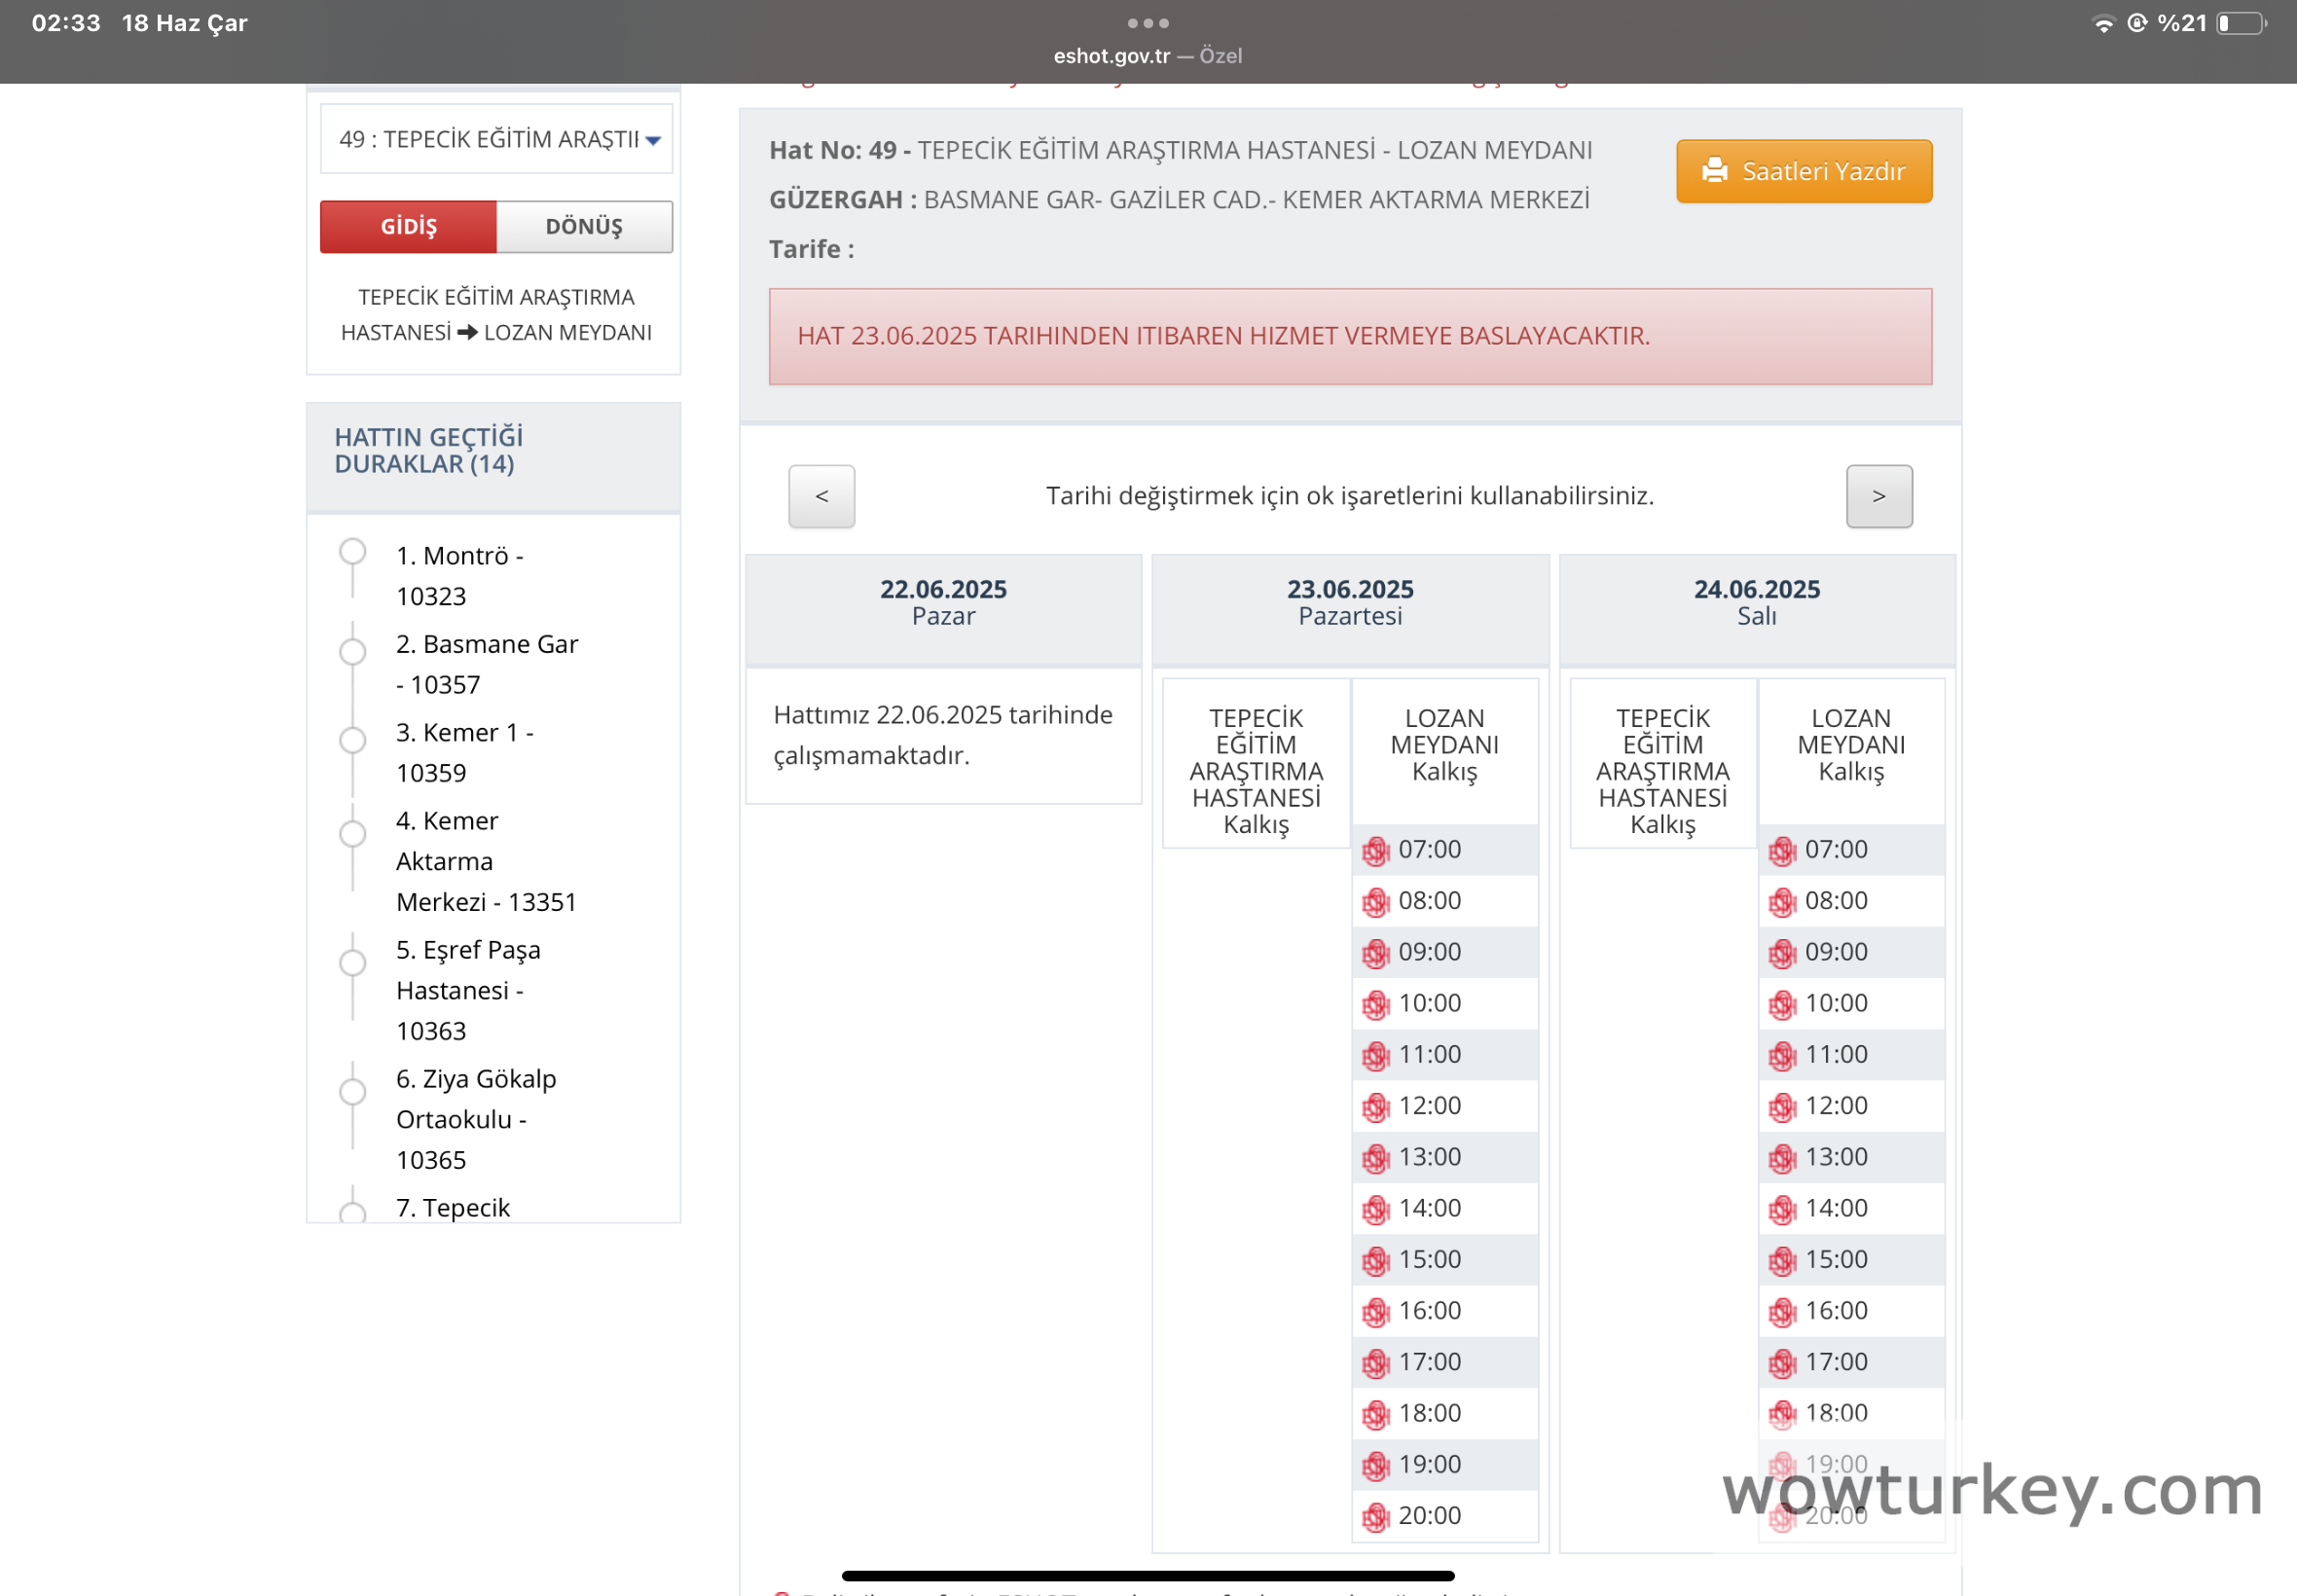The height and width of the screenshot is (1596, 2297).
Task: Click accessibility icon beside 20:00 Pazartesi departure
Action: (x=1375, y=1517)
